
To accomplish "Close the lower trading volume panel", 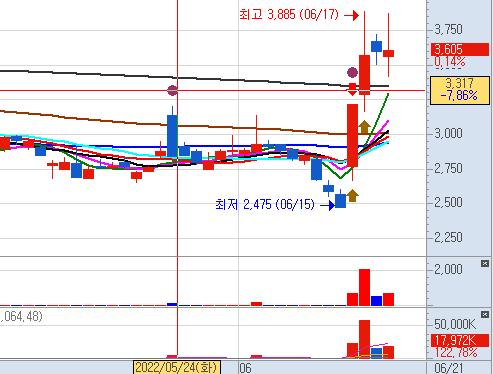I will coord(485,314).
